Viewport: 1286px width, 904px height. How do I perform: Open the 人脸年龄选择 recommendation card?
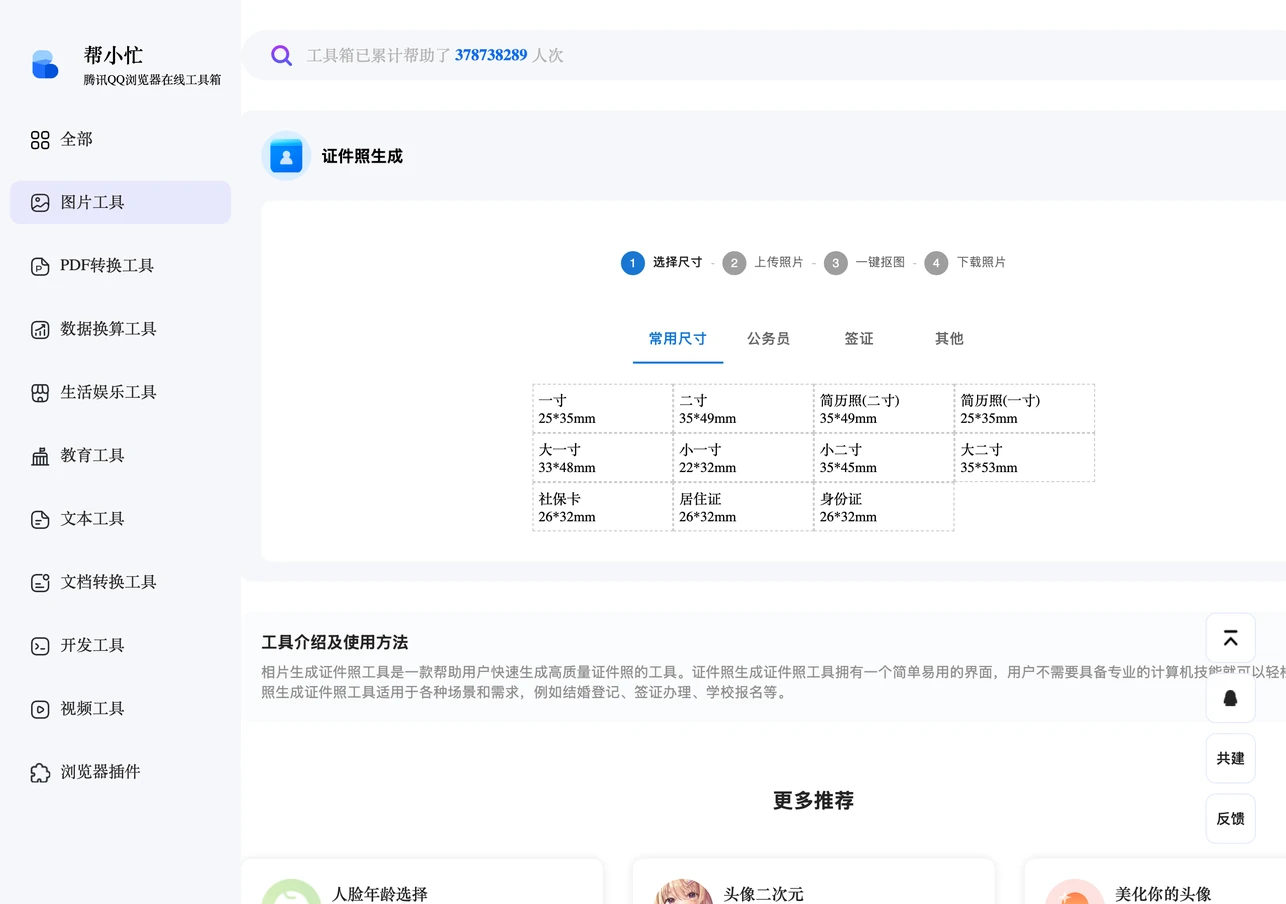click(422, 881)
